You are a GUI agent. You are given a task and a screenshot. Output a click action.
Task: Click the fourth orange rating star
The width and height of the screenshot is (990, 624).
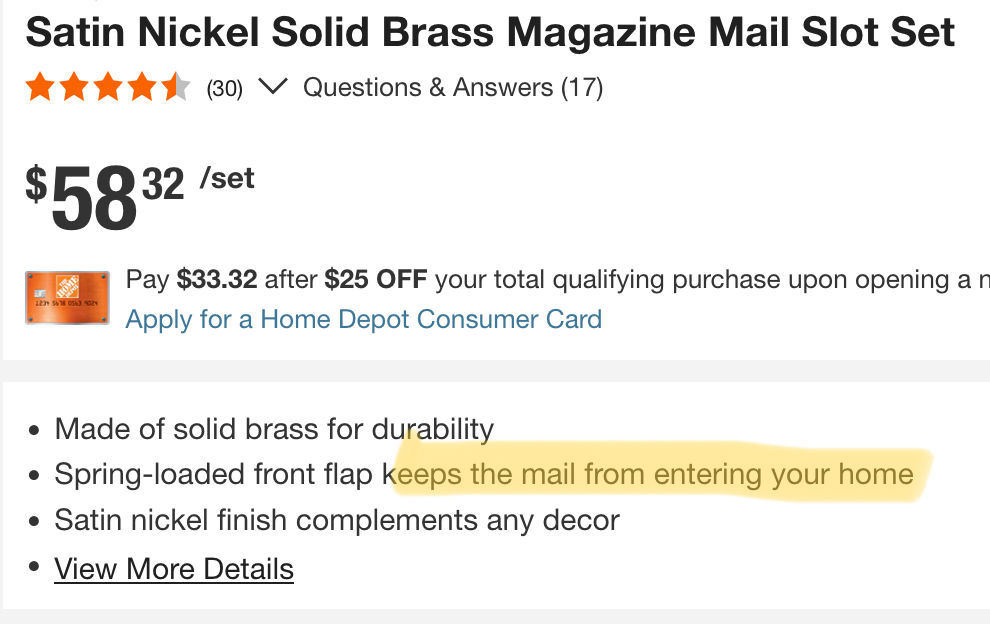pyautogui.click(x=142, y=88)
